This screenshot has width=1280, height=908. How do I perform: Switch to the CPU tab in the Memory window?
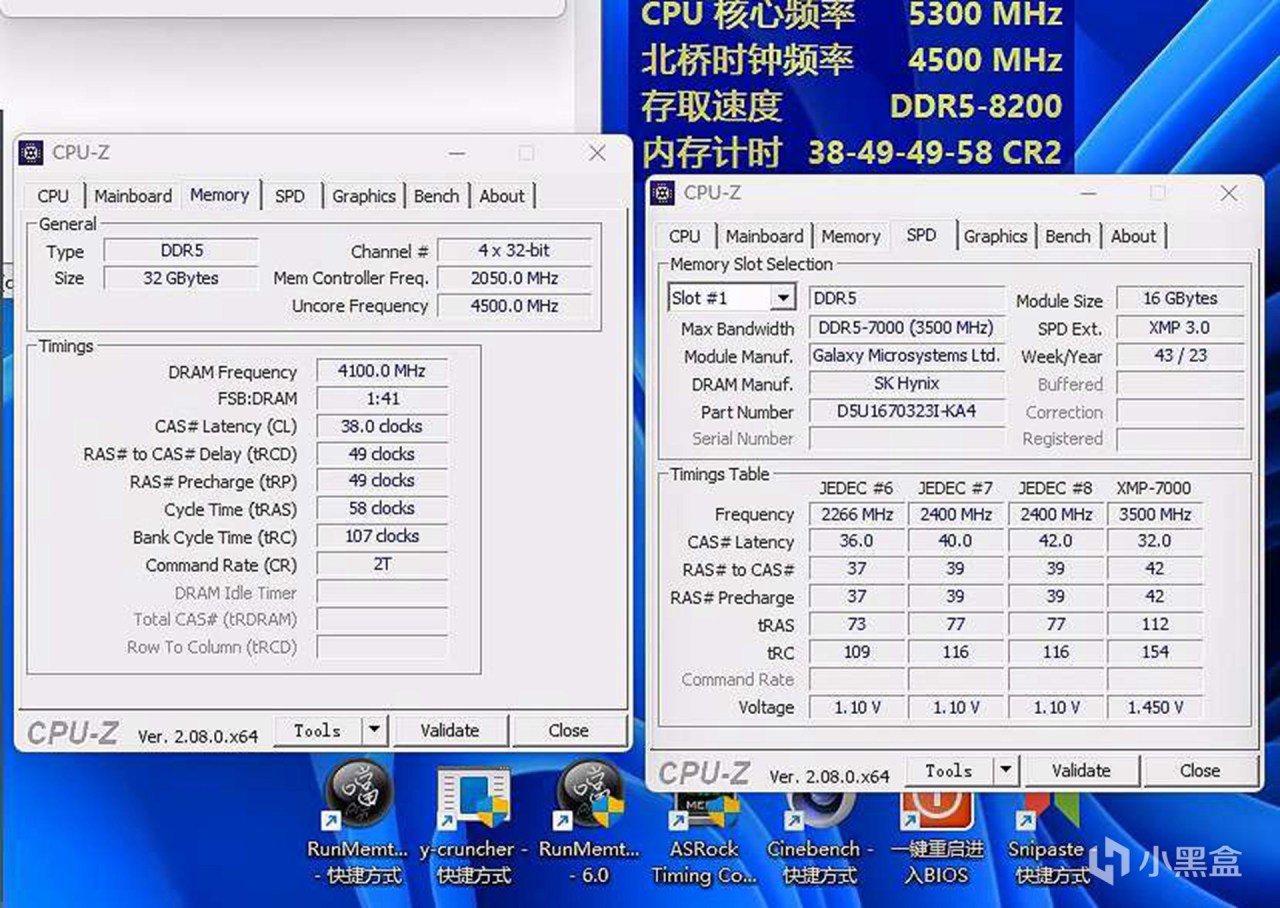(x=53, y=196)
